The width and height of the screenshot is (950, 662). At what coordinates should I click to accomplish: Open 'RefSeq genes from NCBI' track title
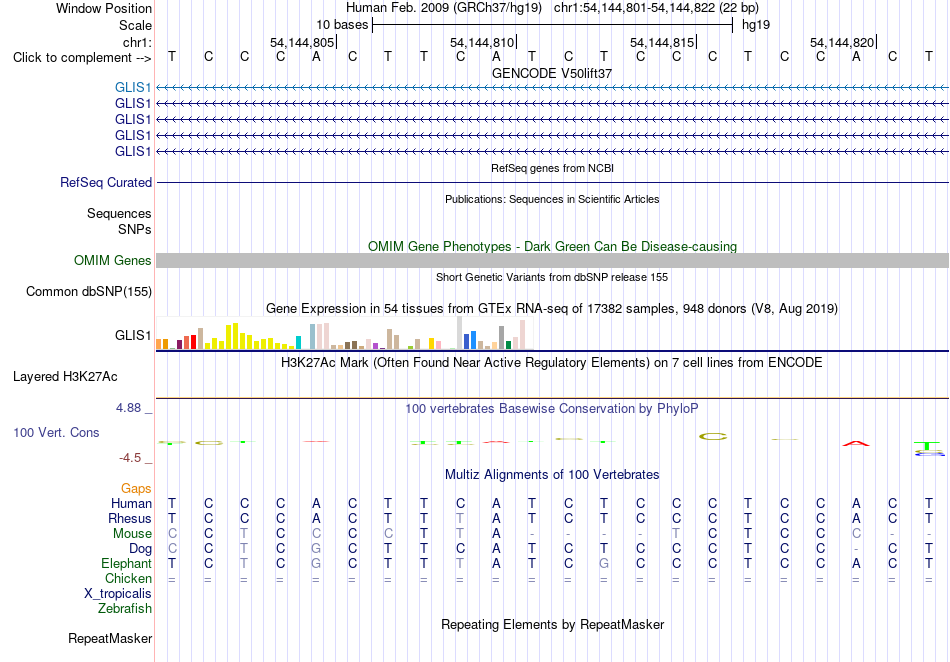pyautogui.click(x=552, y=168)
